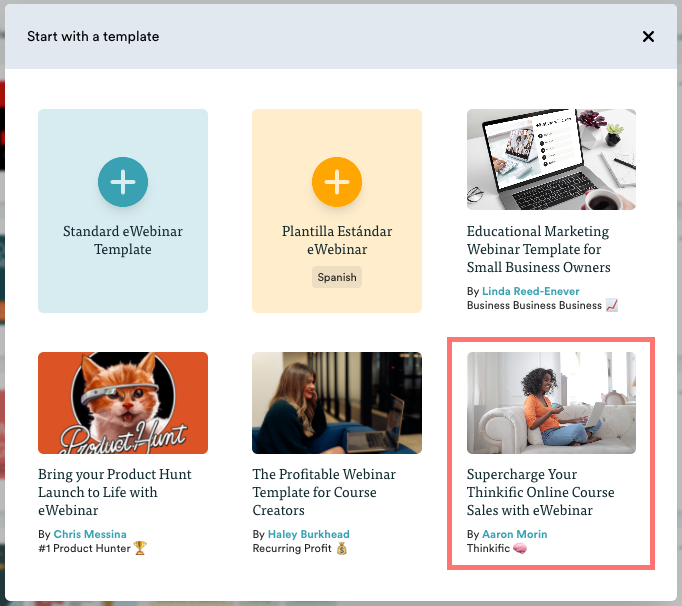This screenshot has width=682, height=606.
Task: Click the chart emoji beside Business tagline
Action: 612,305
